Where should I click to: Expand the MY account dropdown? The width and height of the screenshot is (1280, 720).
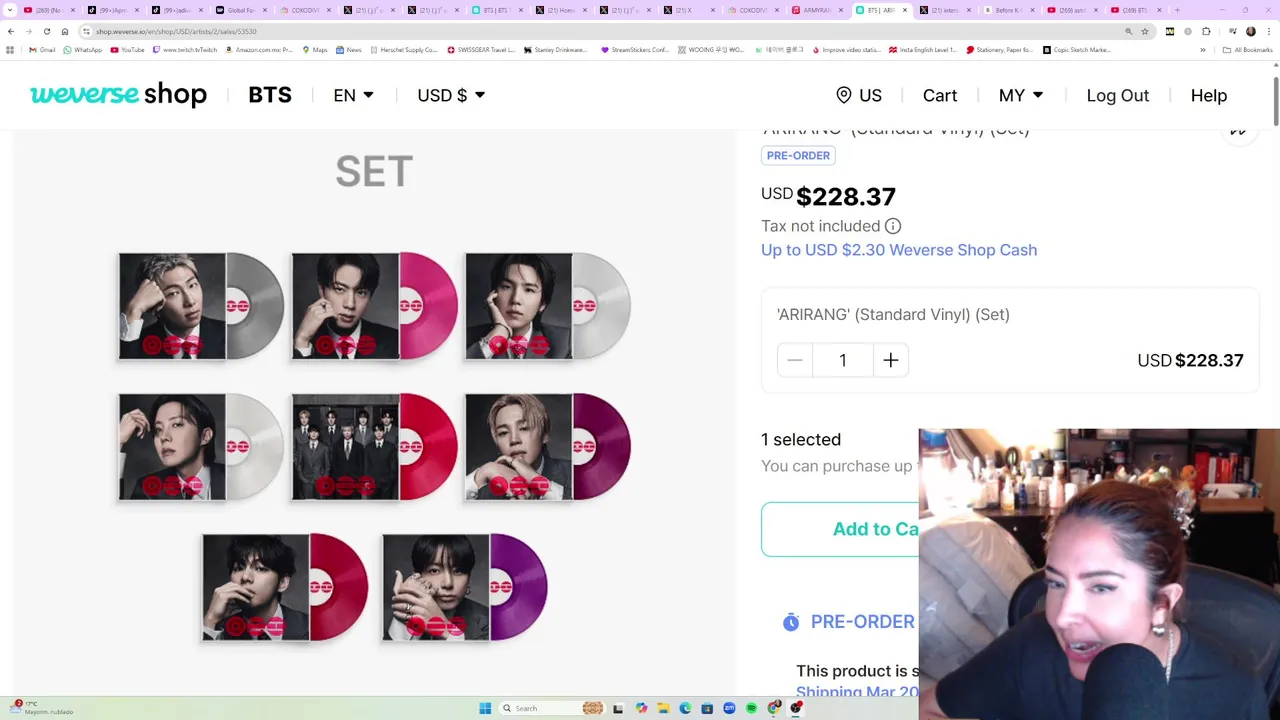coord(1021,95)
